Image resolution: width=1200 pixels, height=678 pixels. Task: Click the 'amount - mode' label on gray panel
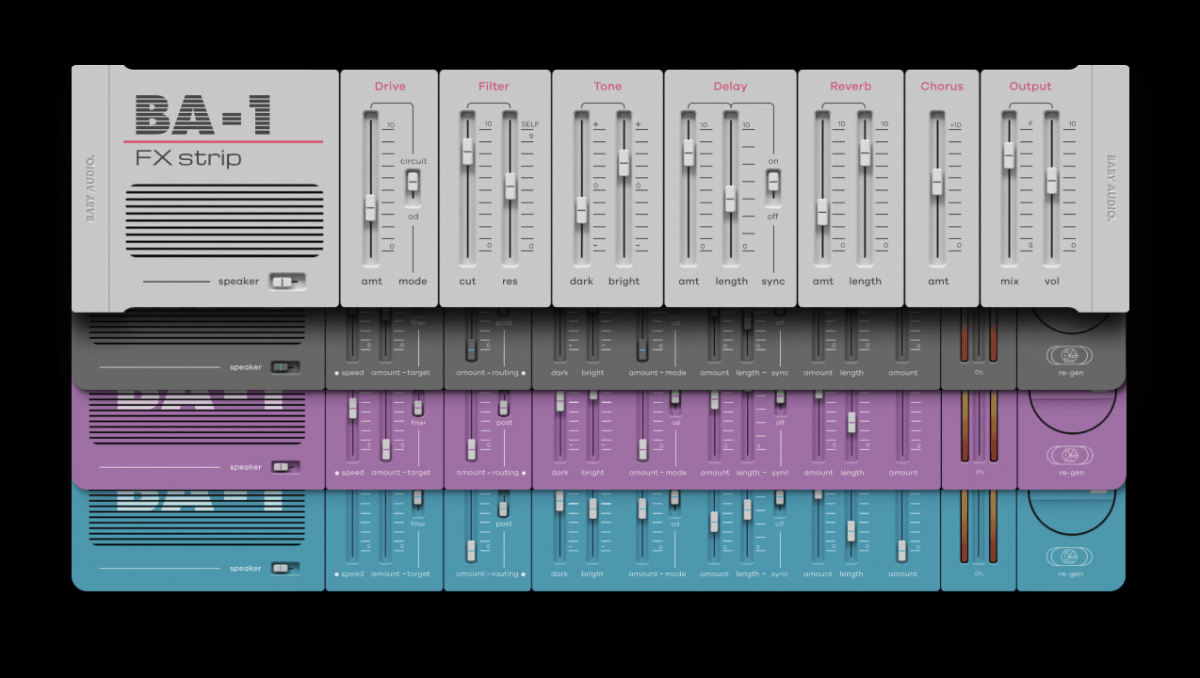click(x=657, y=373)
